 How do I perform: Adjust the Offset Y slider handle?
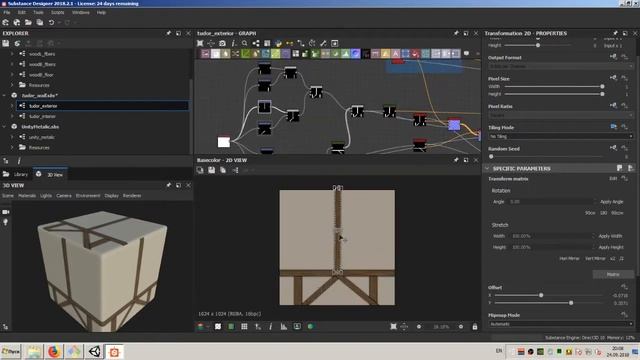click(x=571, y=303)
